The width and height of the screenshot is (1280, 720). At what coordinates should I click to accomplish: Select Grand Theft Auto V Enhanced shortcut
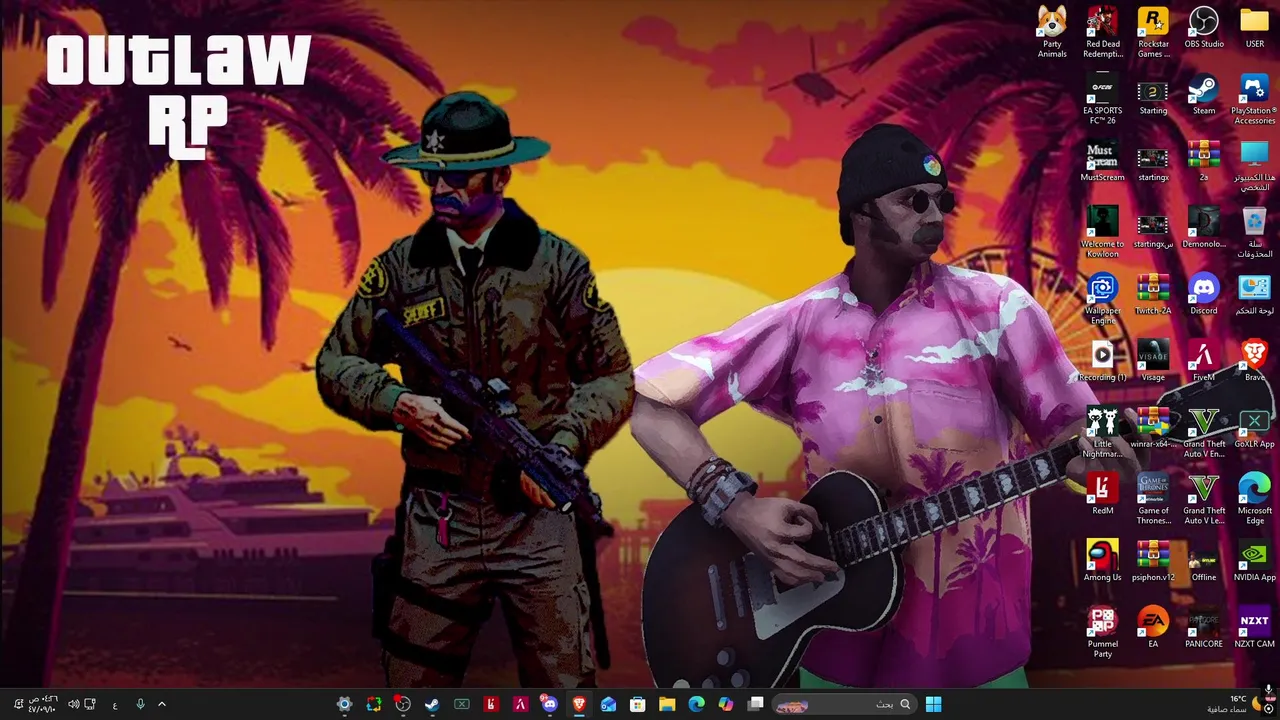click(1204, 433)
